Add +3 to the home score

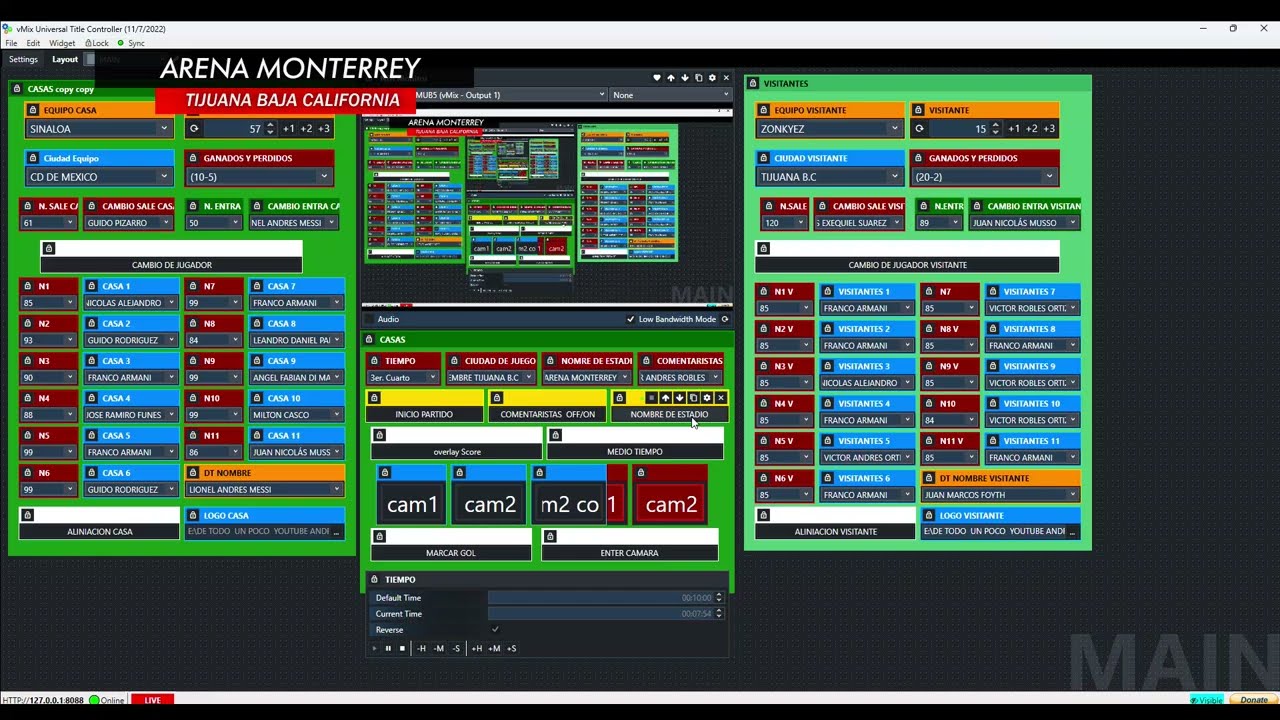coord(322,129)
